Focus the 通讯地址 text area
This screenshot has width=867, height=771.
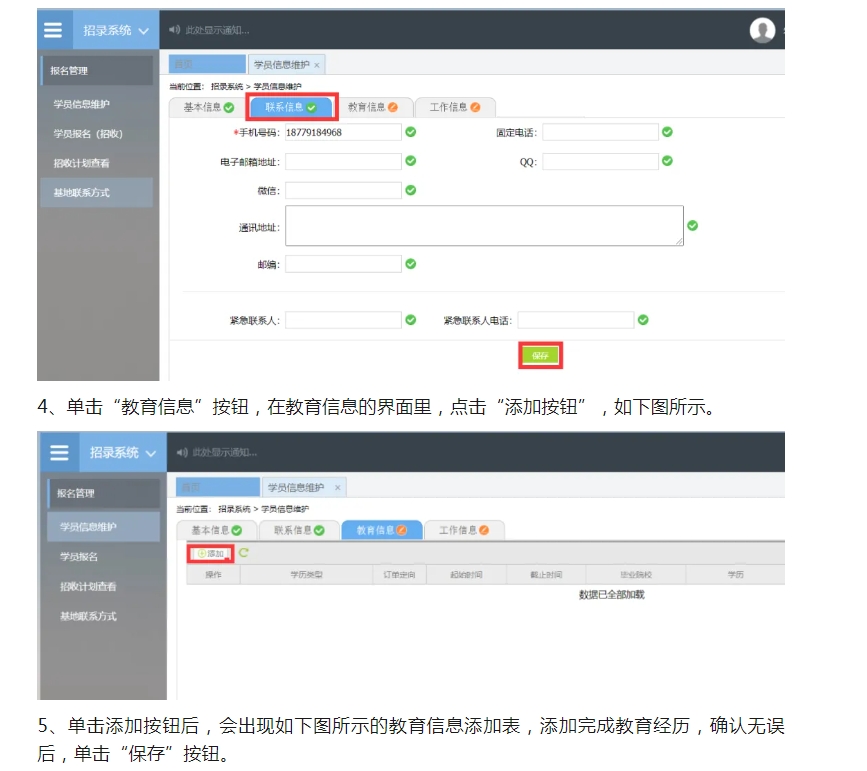pos(483,226)
